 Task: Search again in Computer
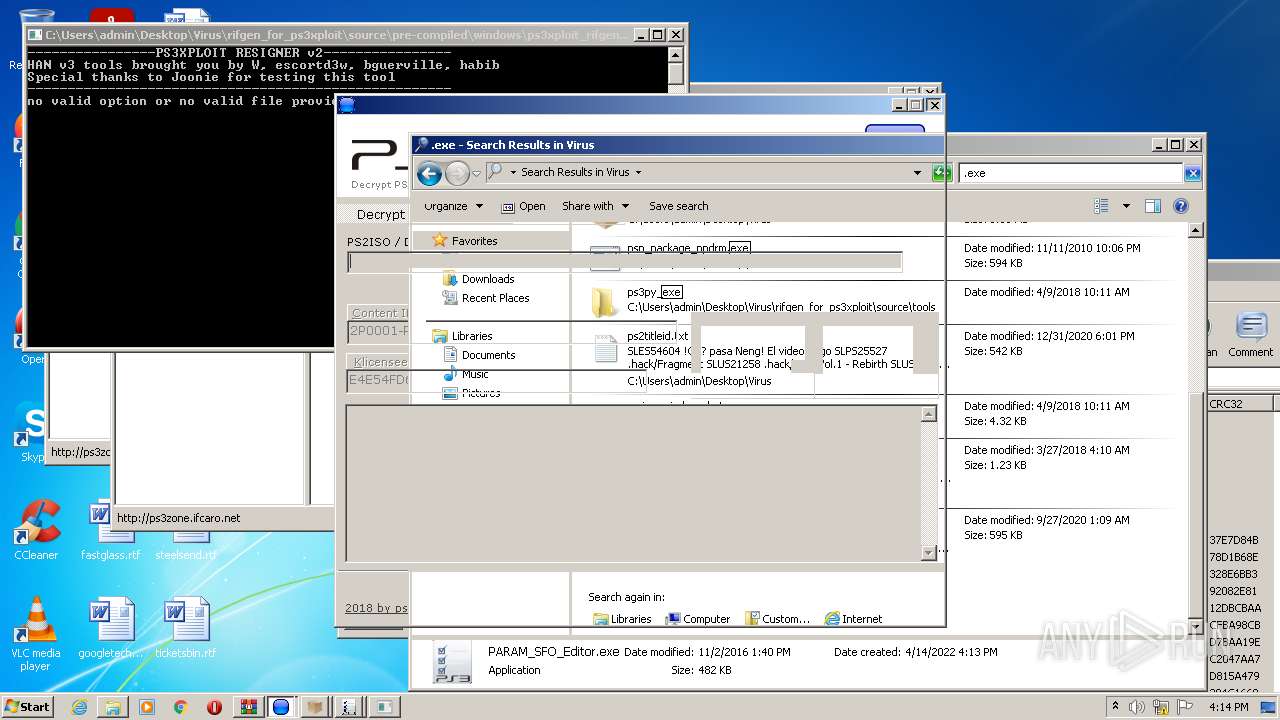[698, 619]
